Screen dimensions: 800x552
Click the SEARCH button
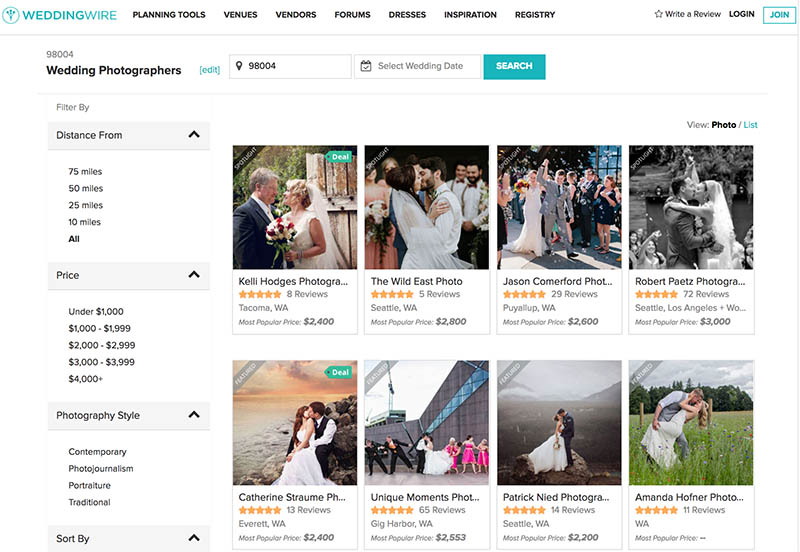point(514,66)
